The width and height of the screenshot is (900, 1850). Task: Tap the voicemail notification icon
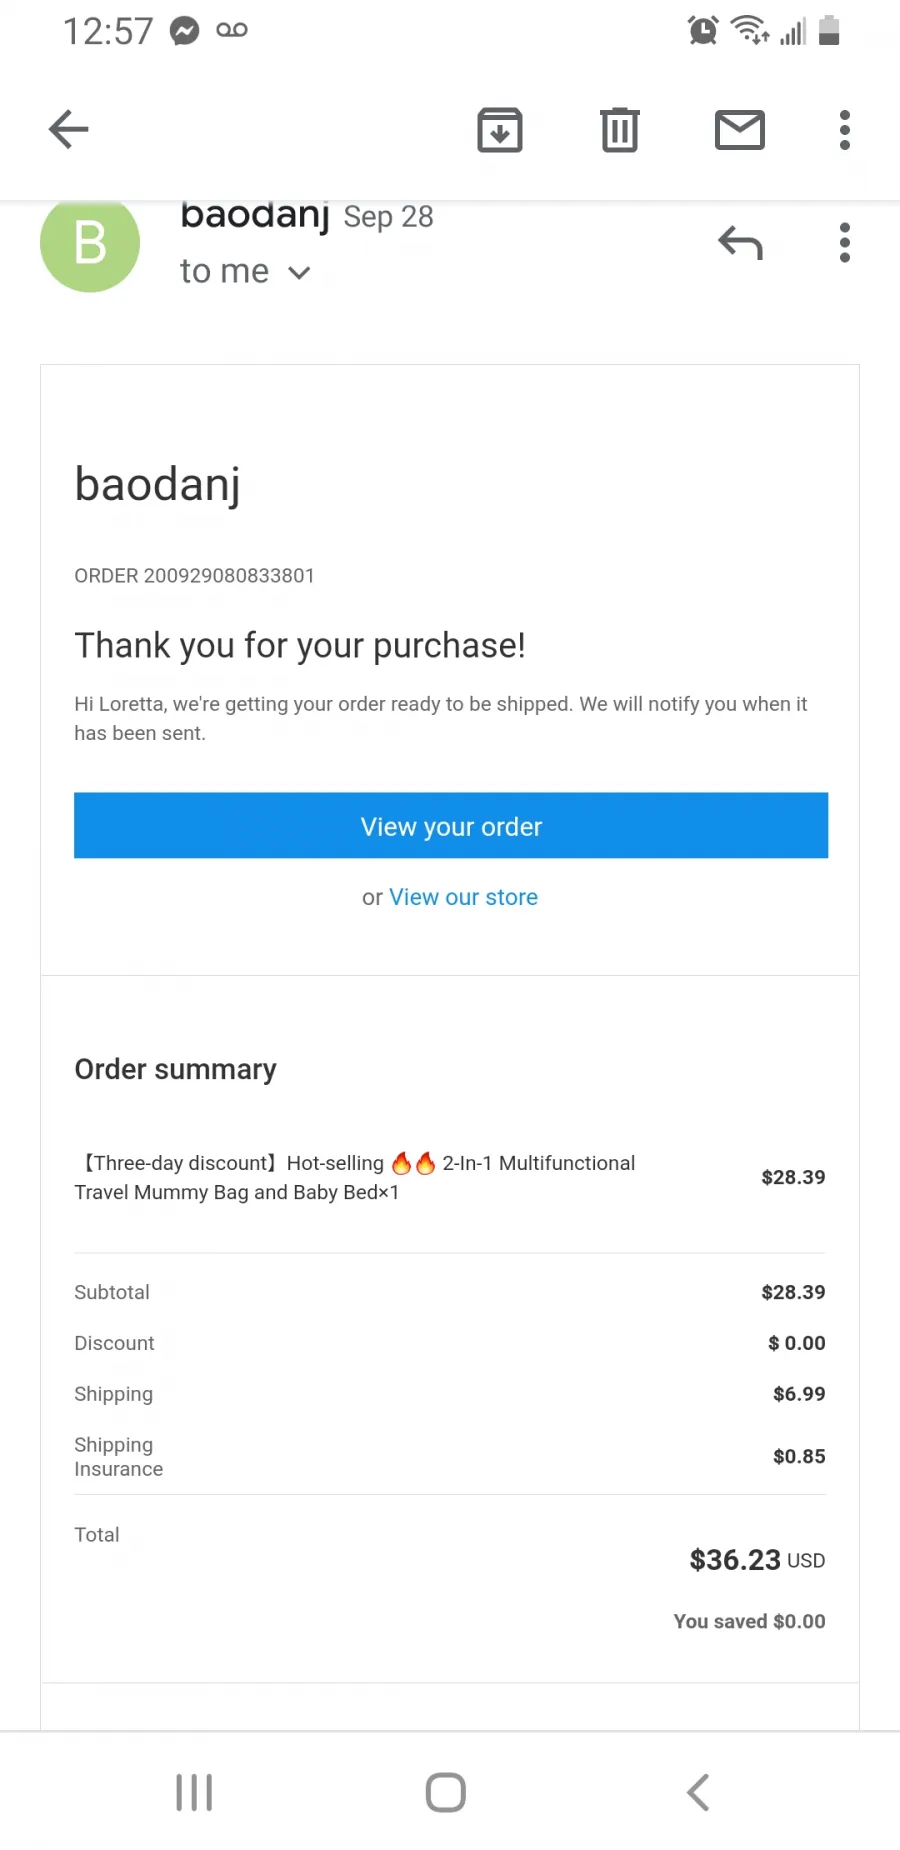[x=232, y=31]
